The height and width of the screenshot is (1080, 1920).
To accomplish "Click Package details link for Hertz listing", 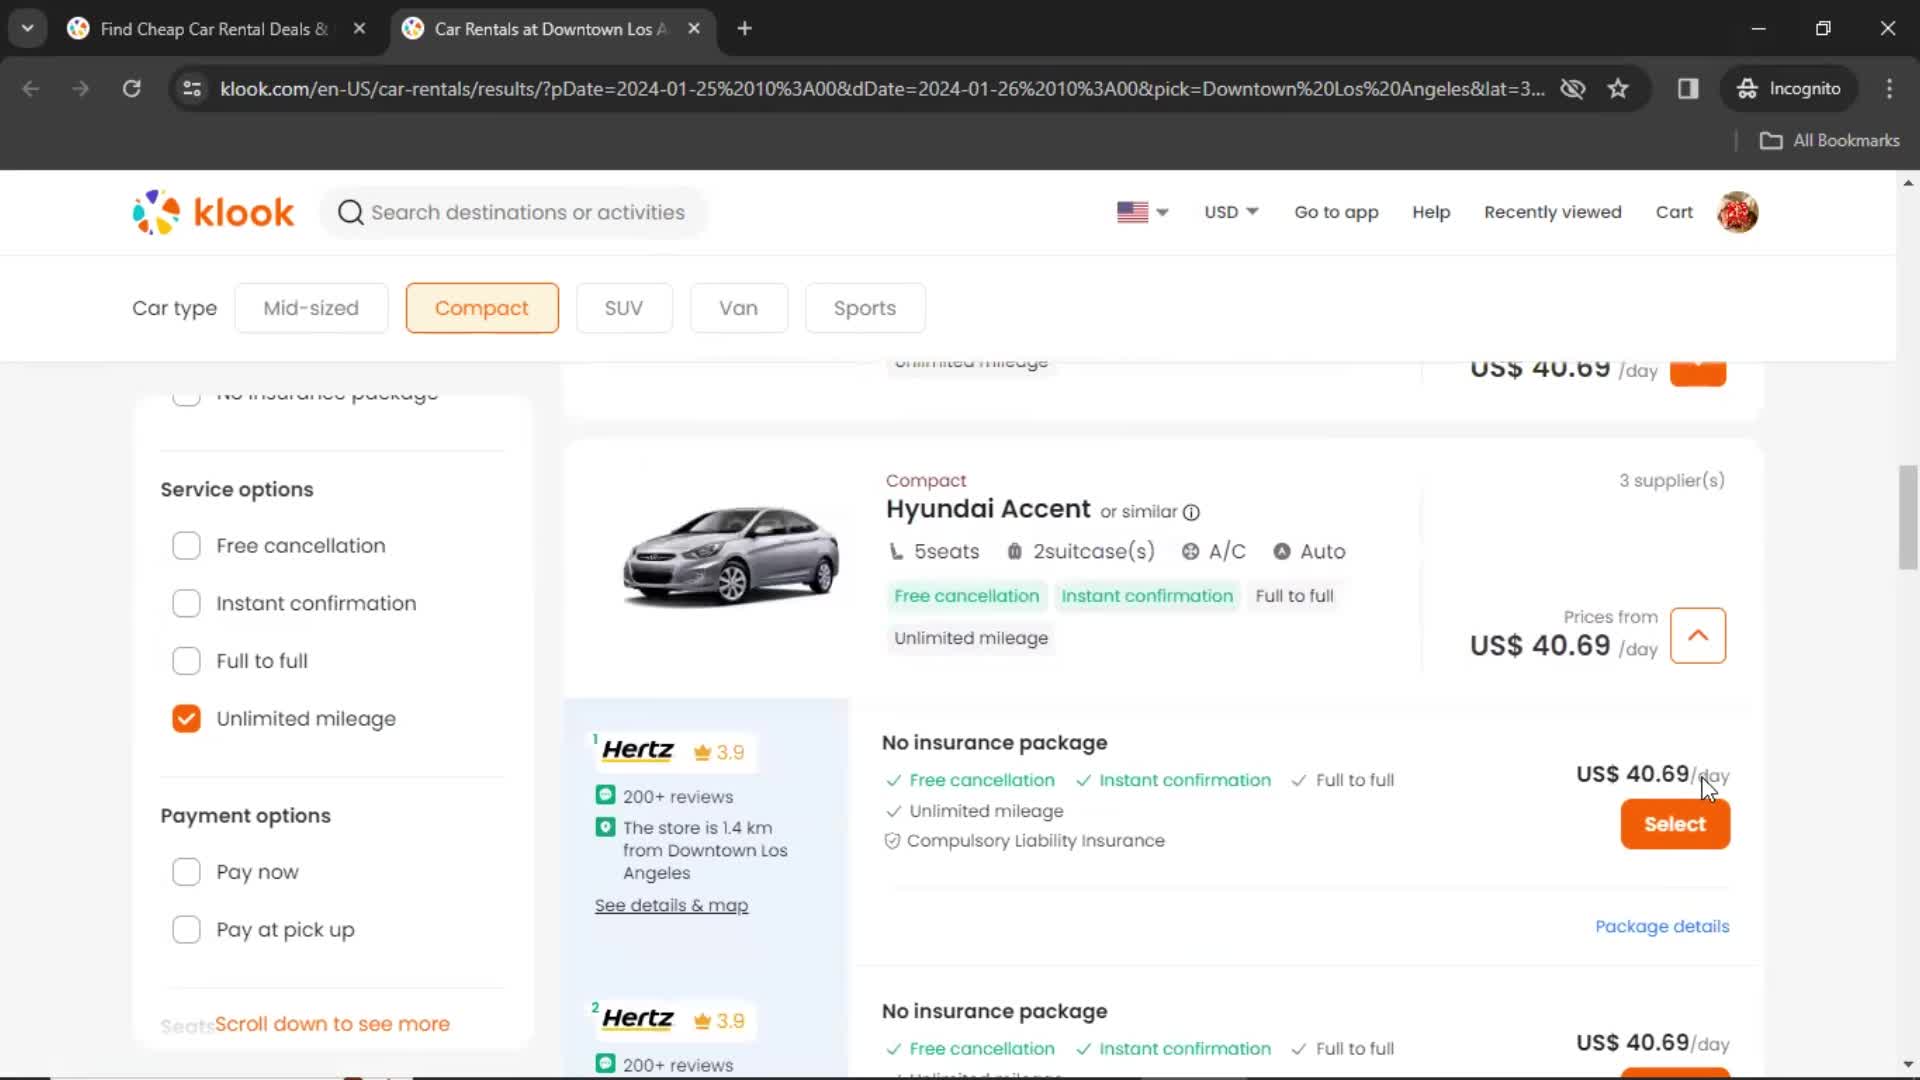I will click(1664, 926).
